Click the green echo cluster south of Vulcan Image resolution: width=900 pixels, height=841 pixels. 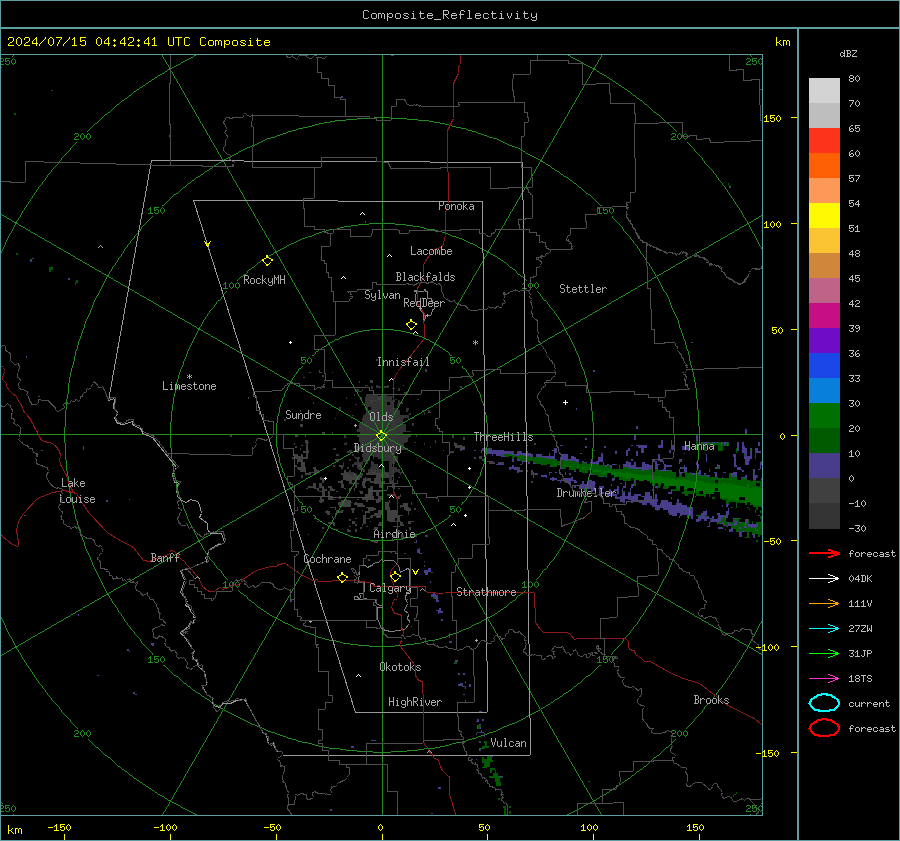coord(490,769)
